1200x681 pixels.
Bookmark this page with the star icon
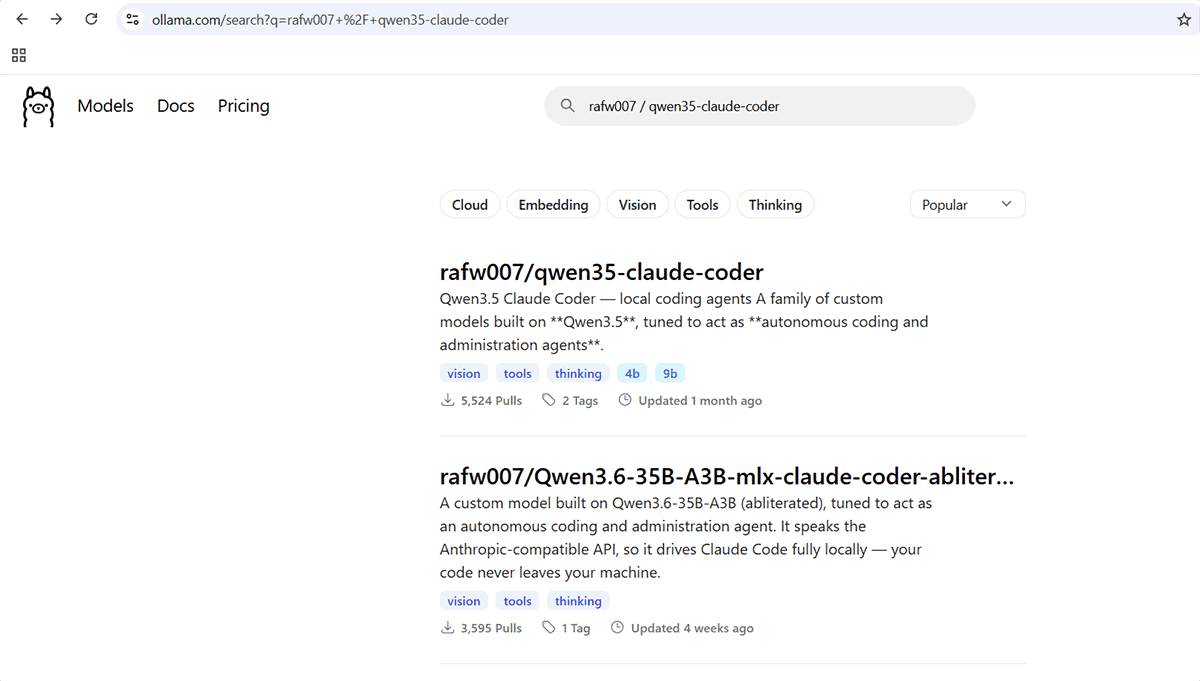[1184, 19]
